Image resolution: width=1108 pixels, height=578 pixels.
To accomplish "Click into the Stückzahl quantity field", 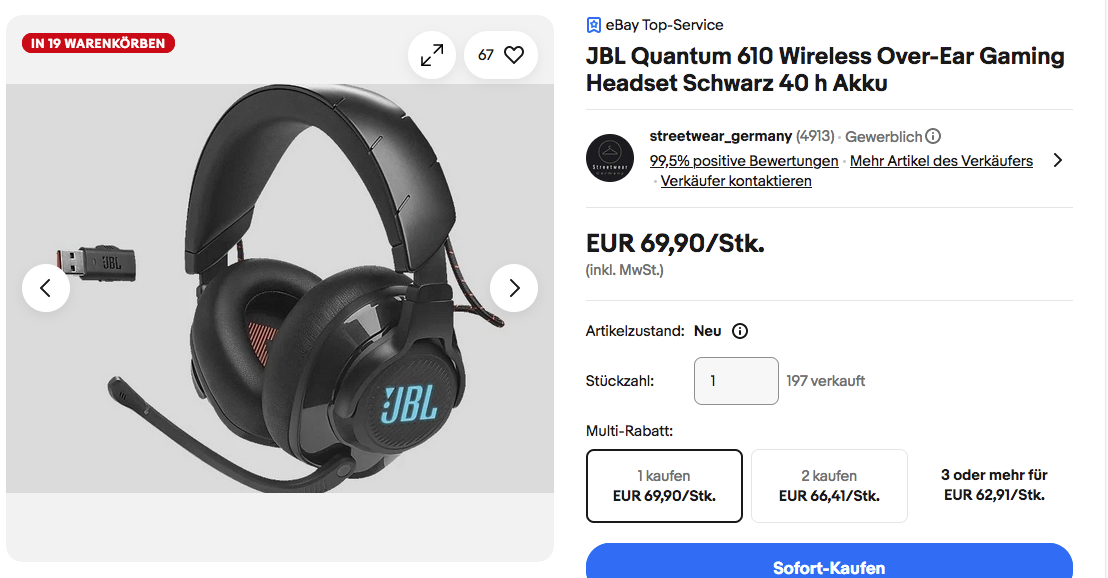I will pos(736,381).
